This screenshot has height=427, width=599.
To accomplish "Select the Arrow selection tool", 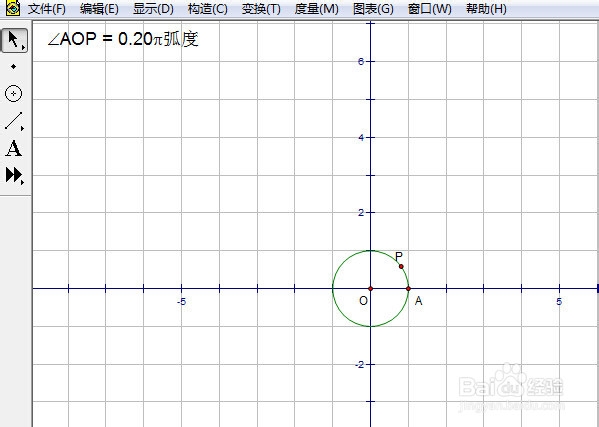I will click(x=15, y=40).
